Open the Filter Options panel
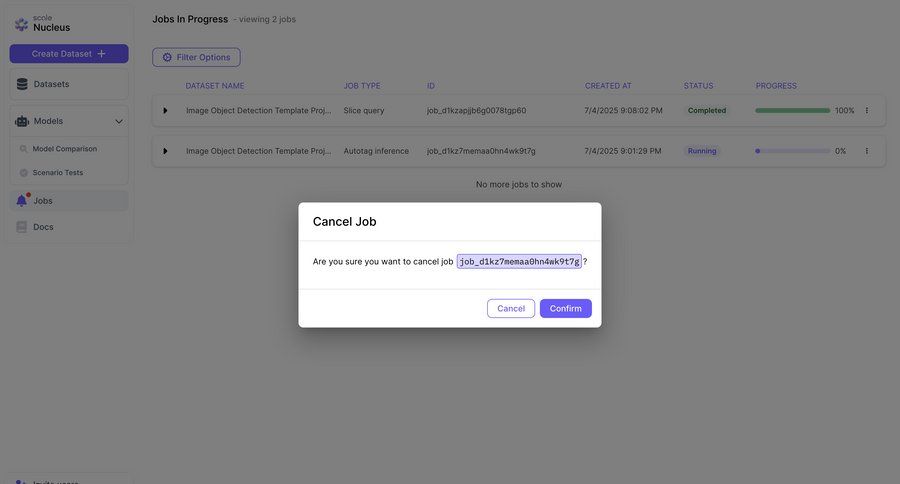The height and width of the screenshot is (484, 900). [196, 57]
